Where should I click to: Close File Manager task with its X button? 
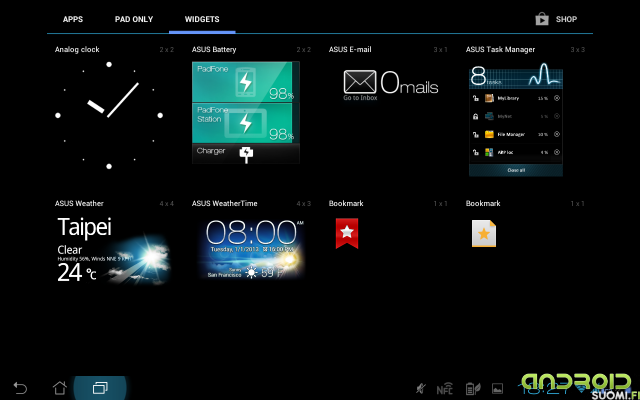(556, 134)
